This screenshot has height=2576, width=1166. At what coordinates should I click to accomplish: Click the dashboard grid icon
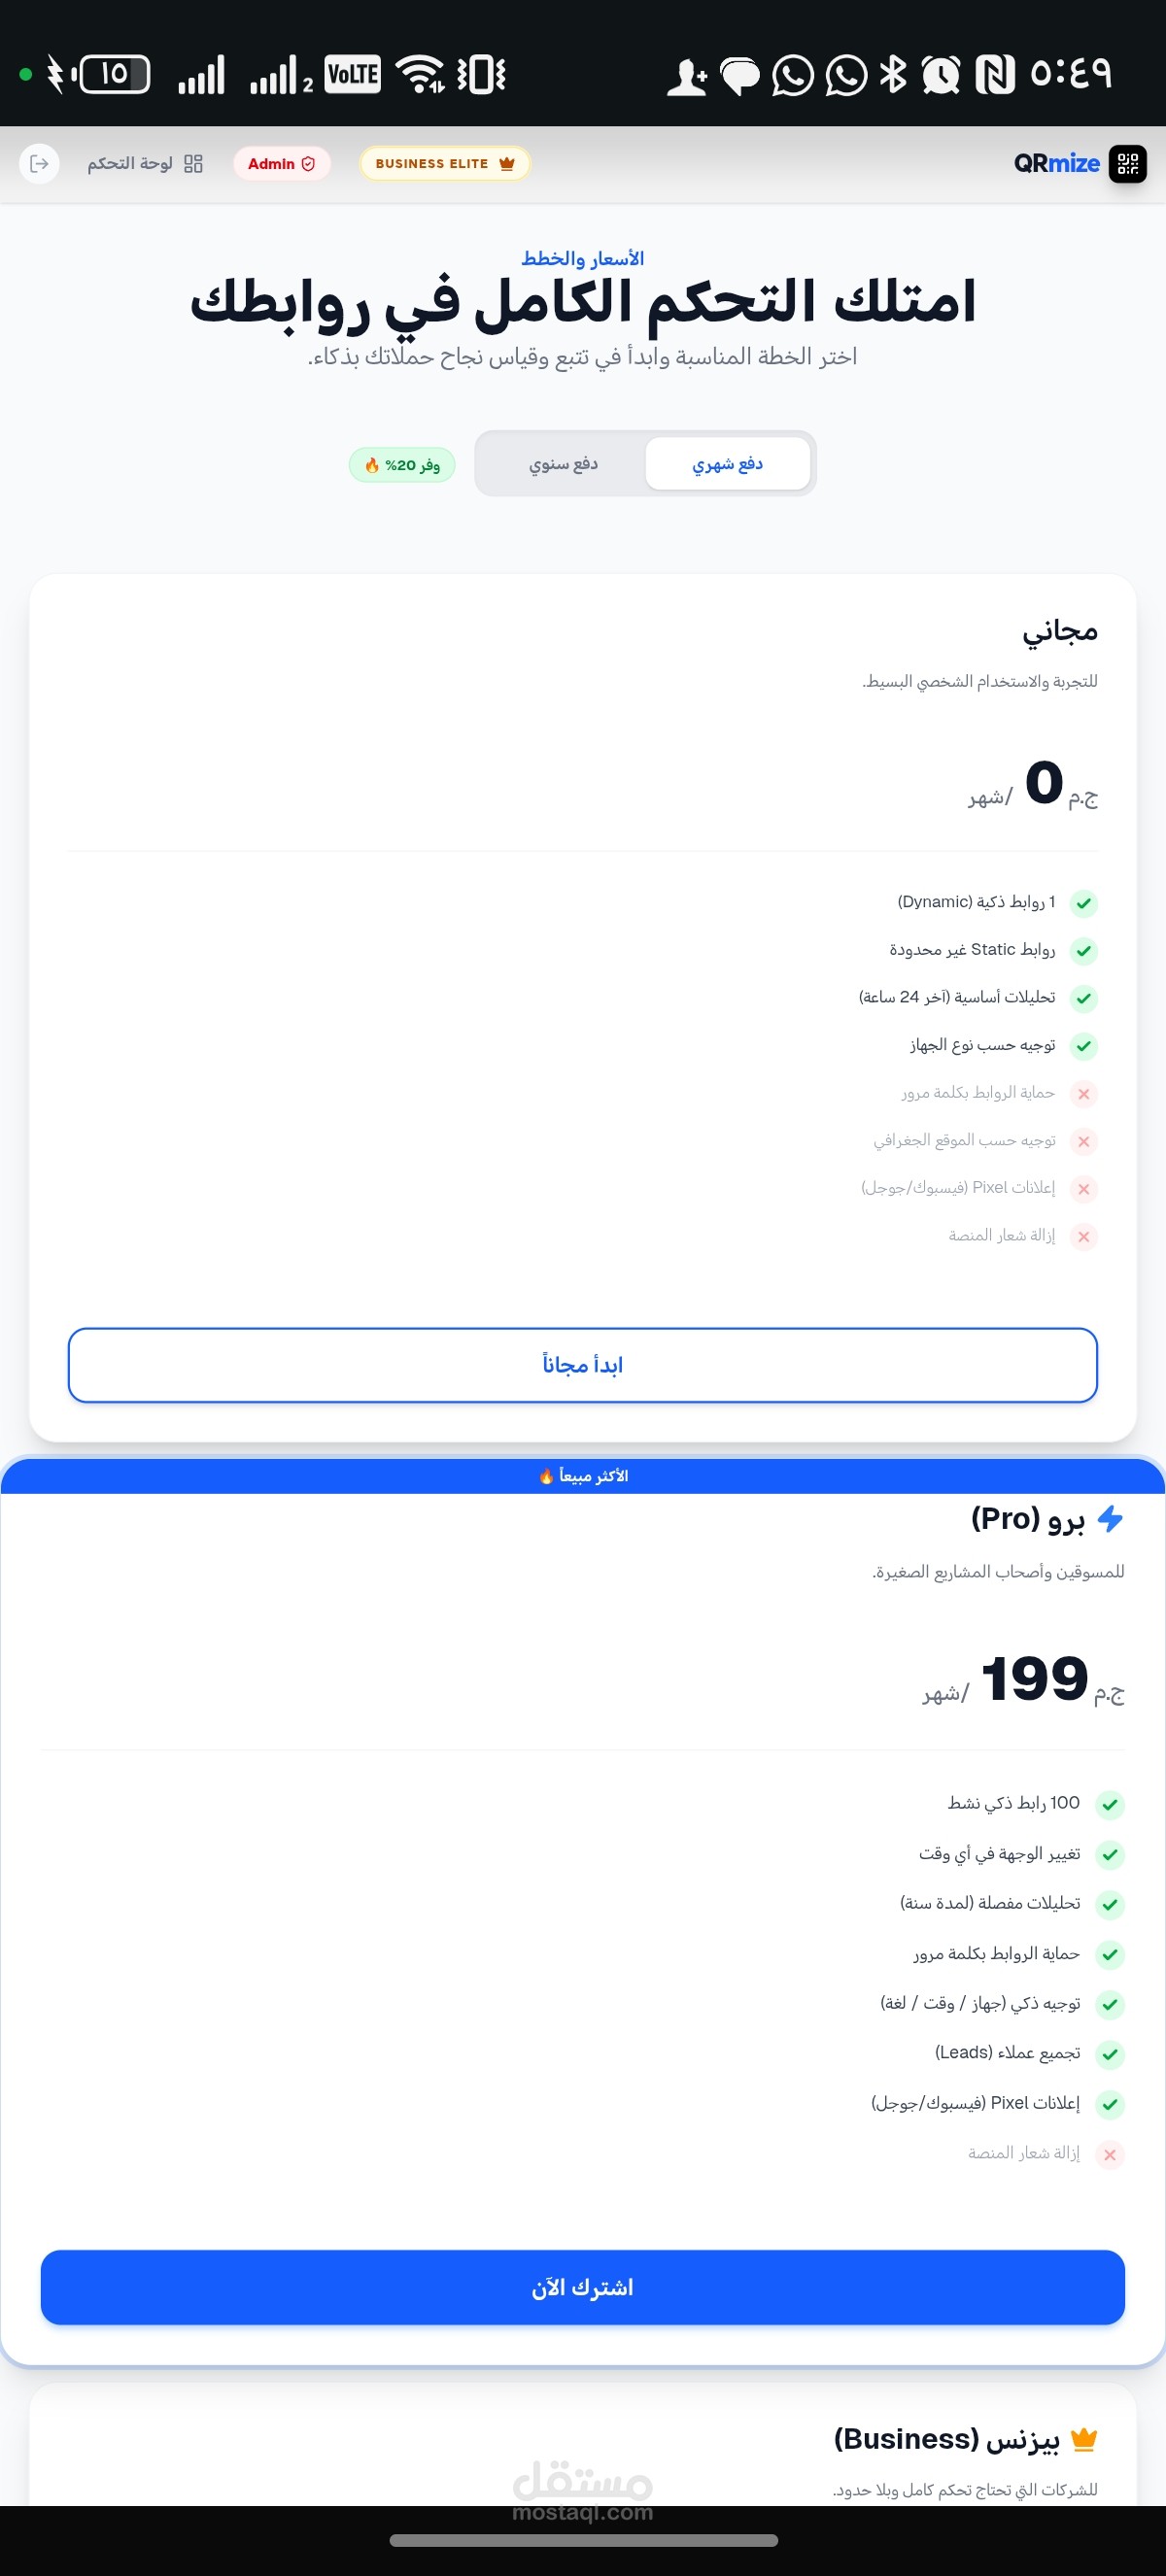coord(194,164)
